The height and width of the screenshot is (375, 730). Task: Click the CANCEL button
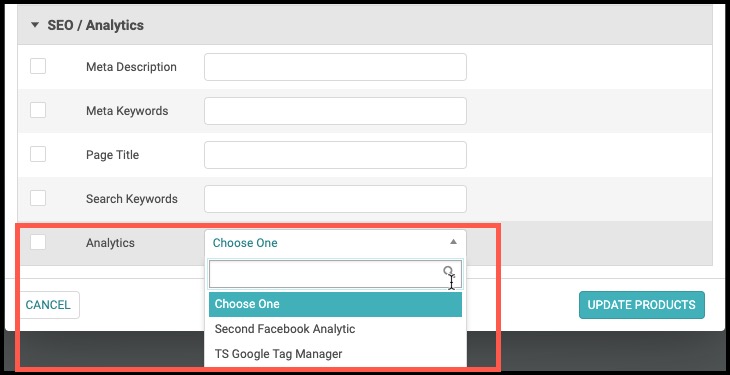48,305
